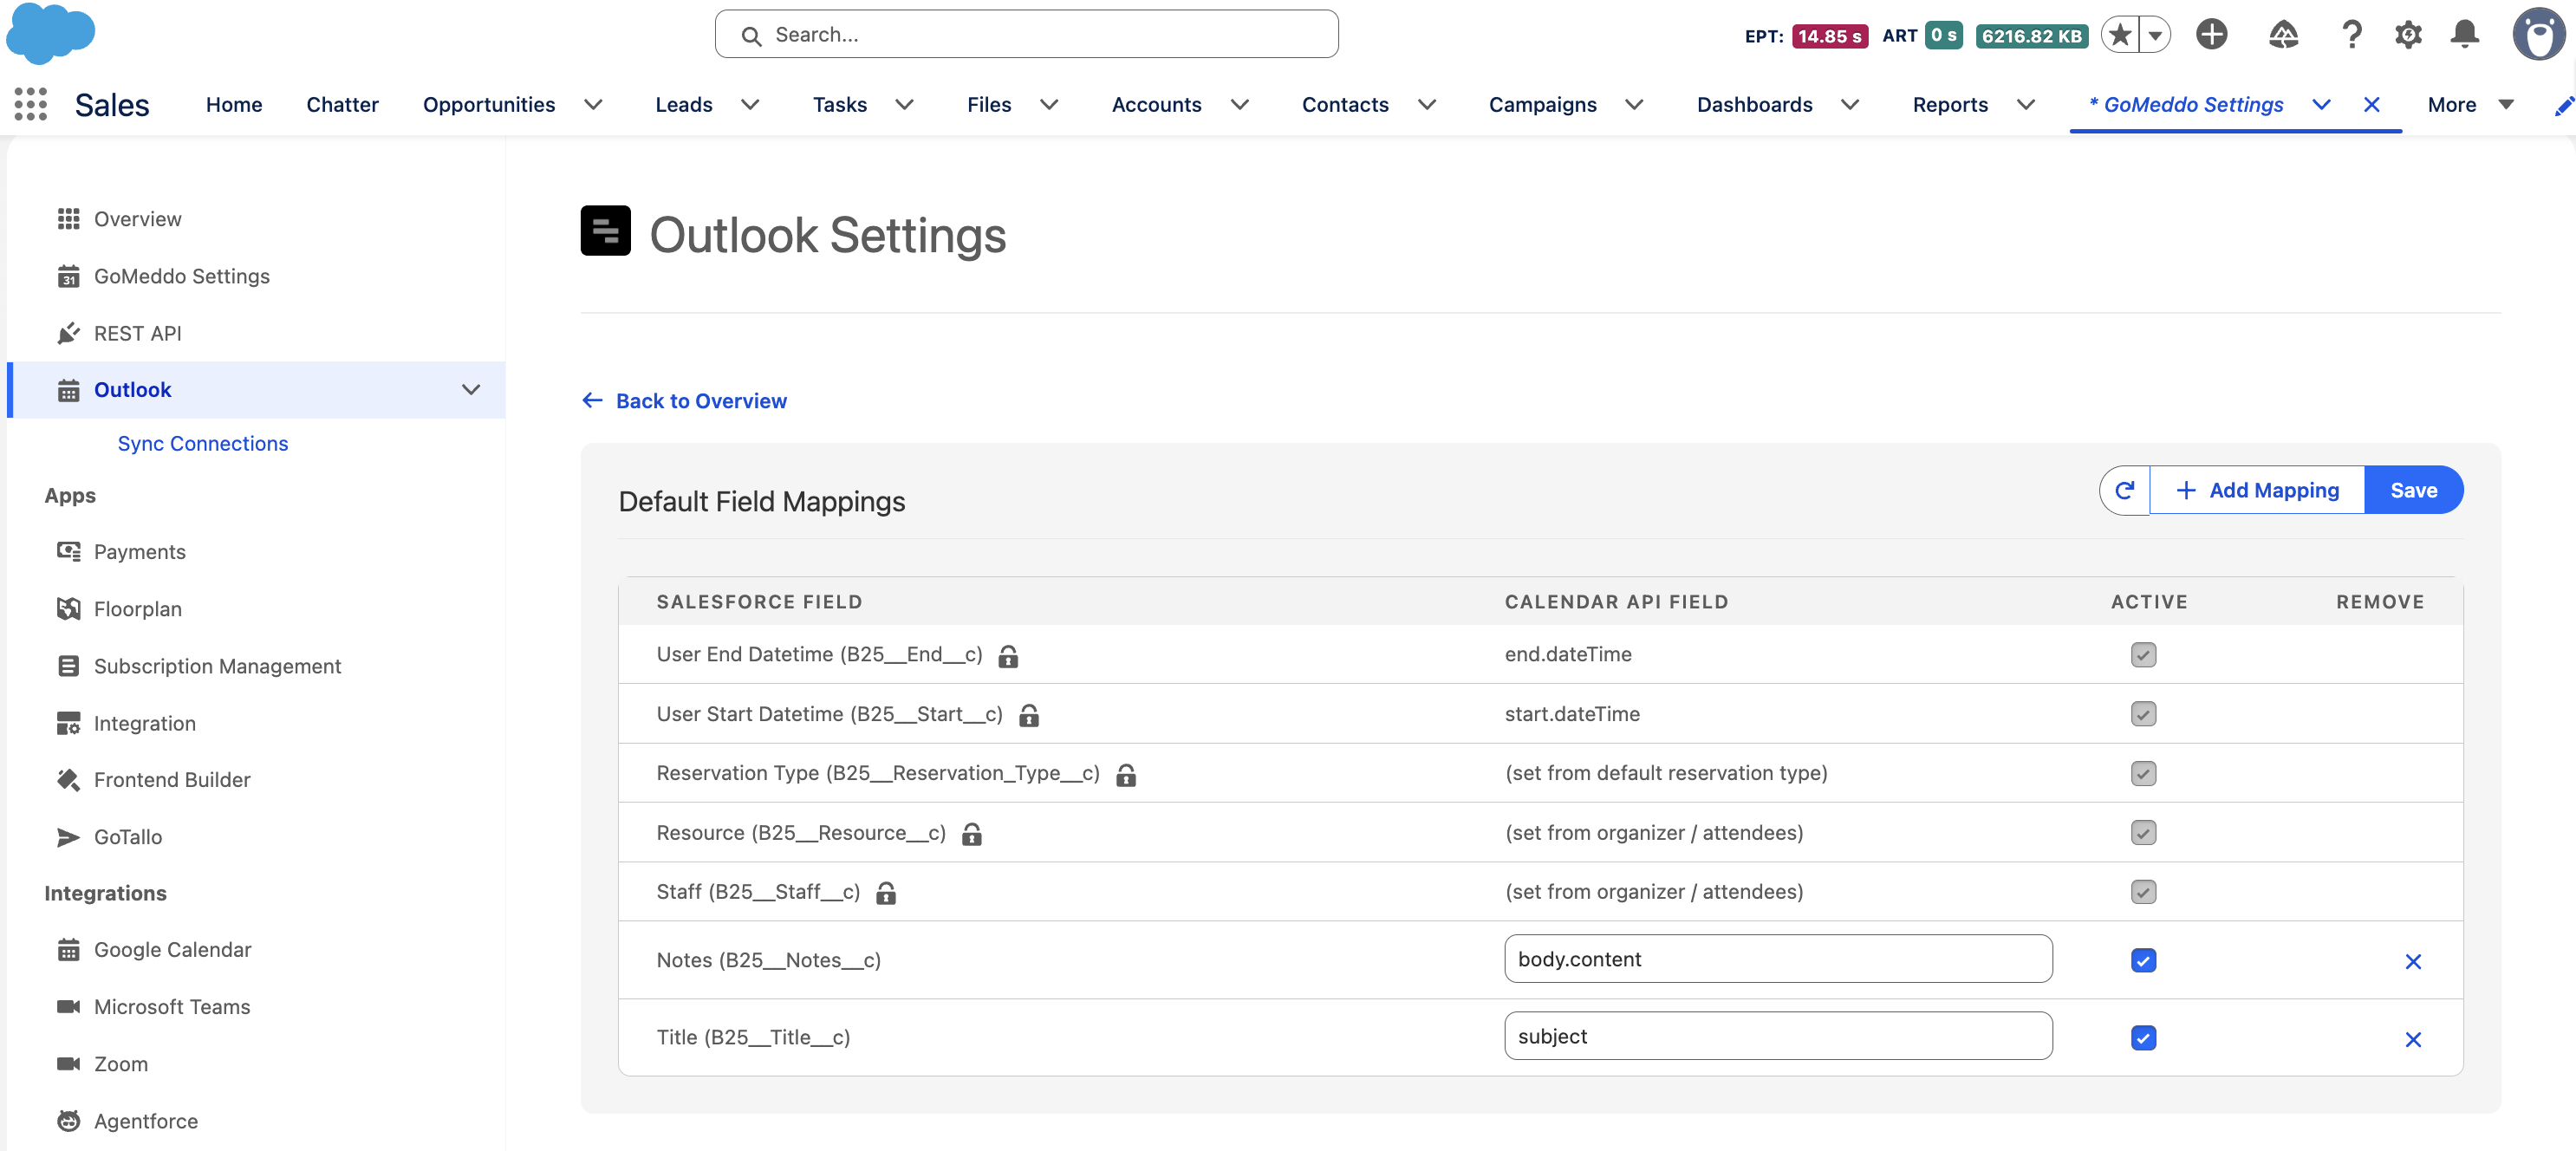Image resolution: width=2576 pixels, height=1151 pixels.
Task: Expand the Tasks tab dropdown
Action: pos(904,105)
